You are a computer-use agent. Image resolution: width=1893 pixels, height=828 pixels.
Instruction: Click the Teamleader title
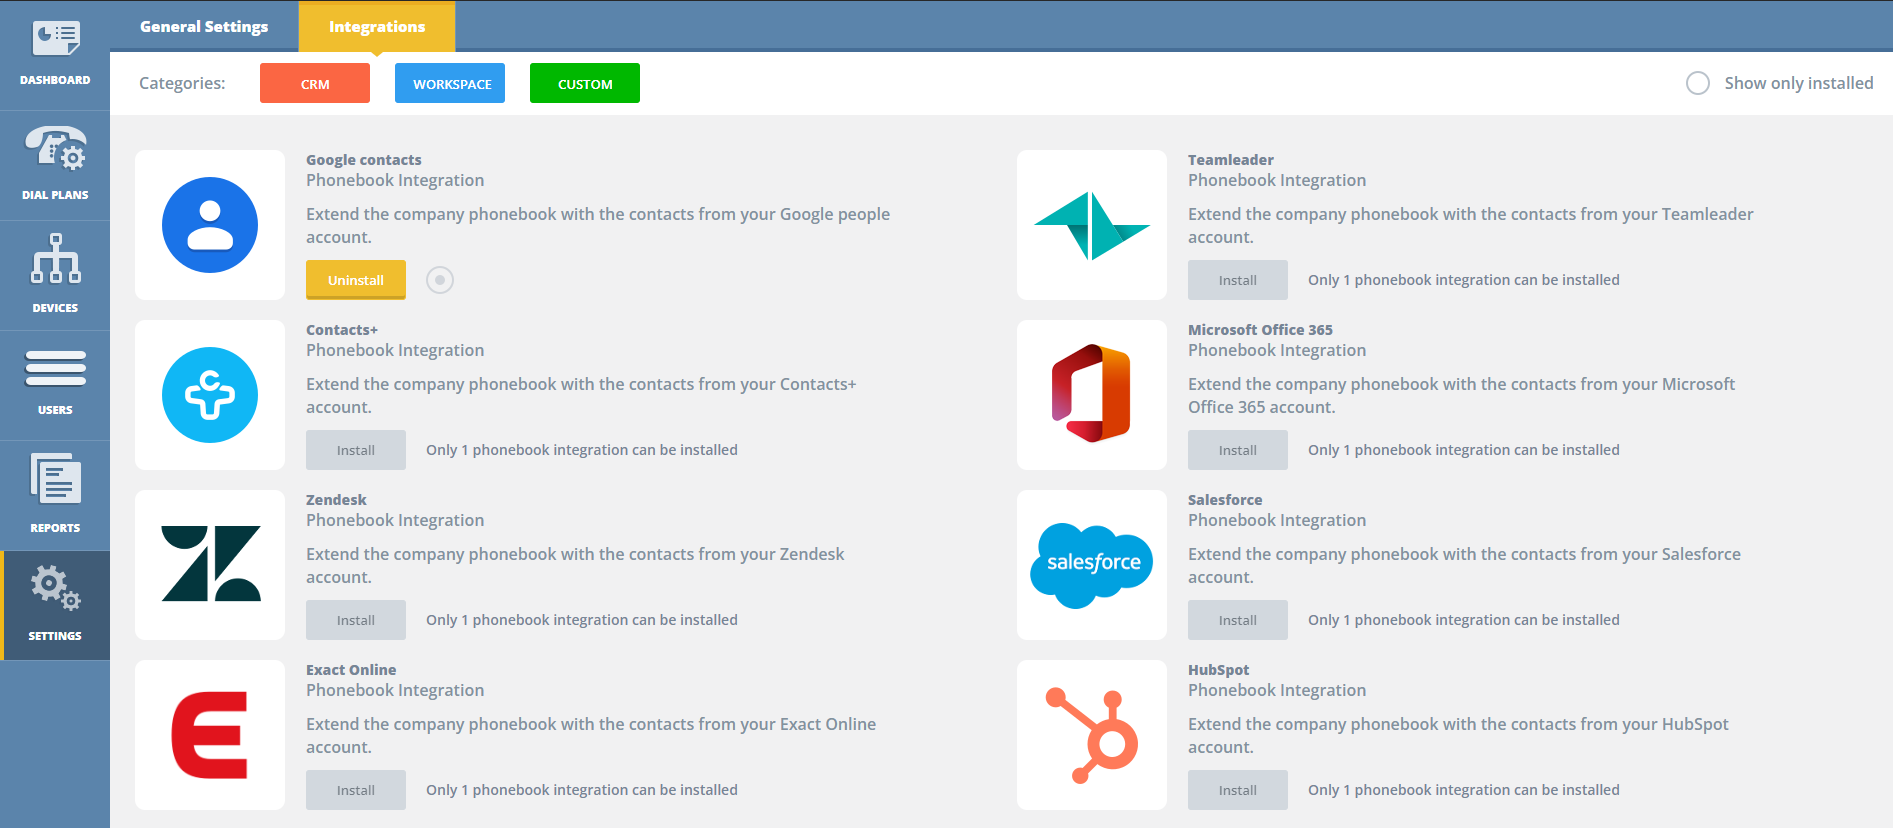pos(1231,160)
